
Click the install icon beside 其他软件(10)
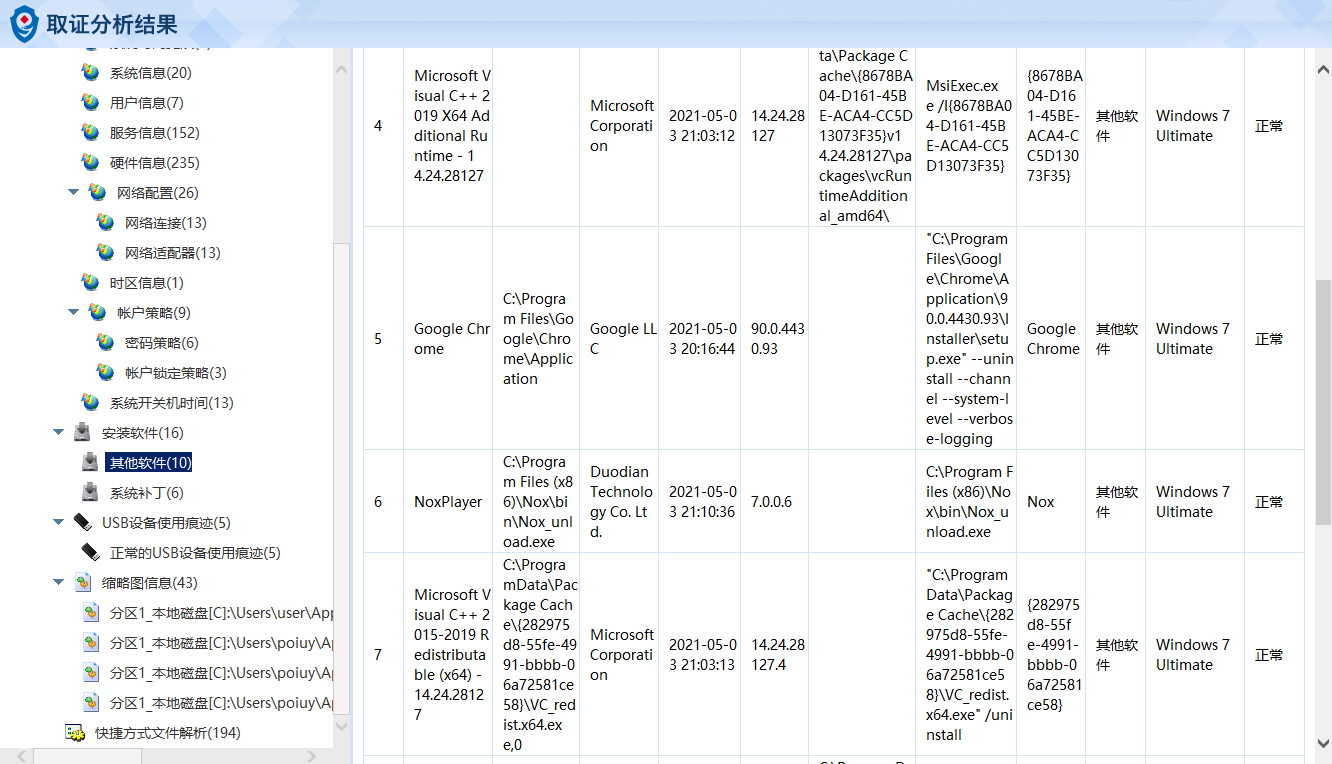[x=90, y=463]
